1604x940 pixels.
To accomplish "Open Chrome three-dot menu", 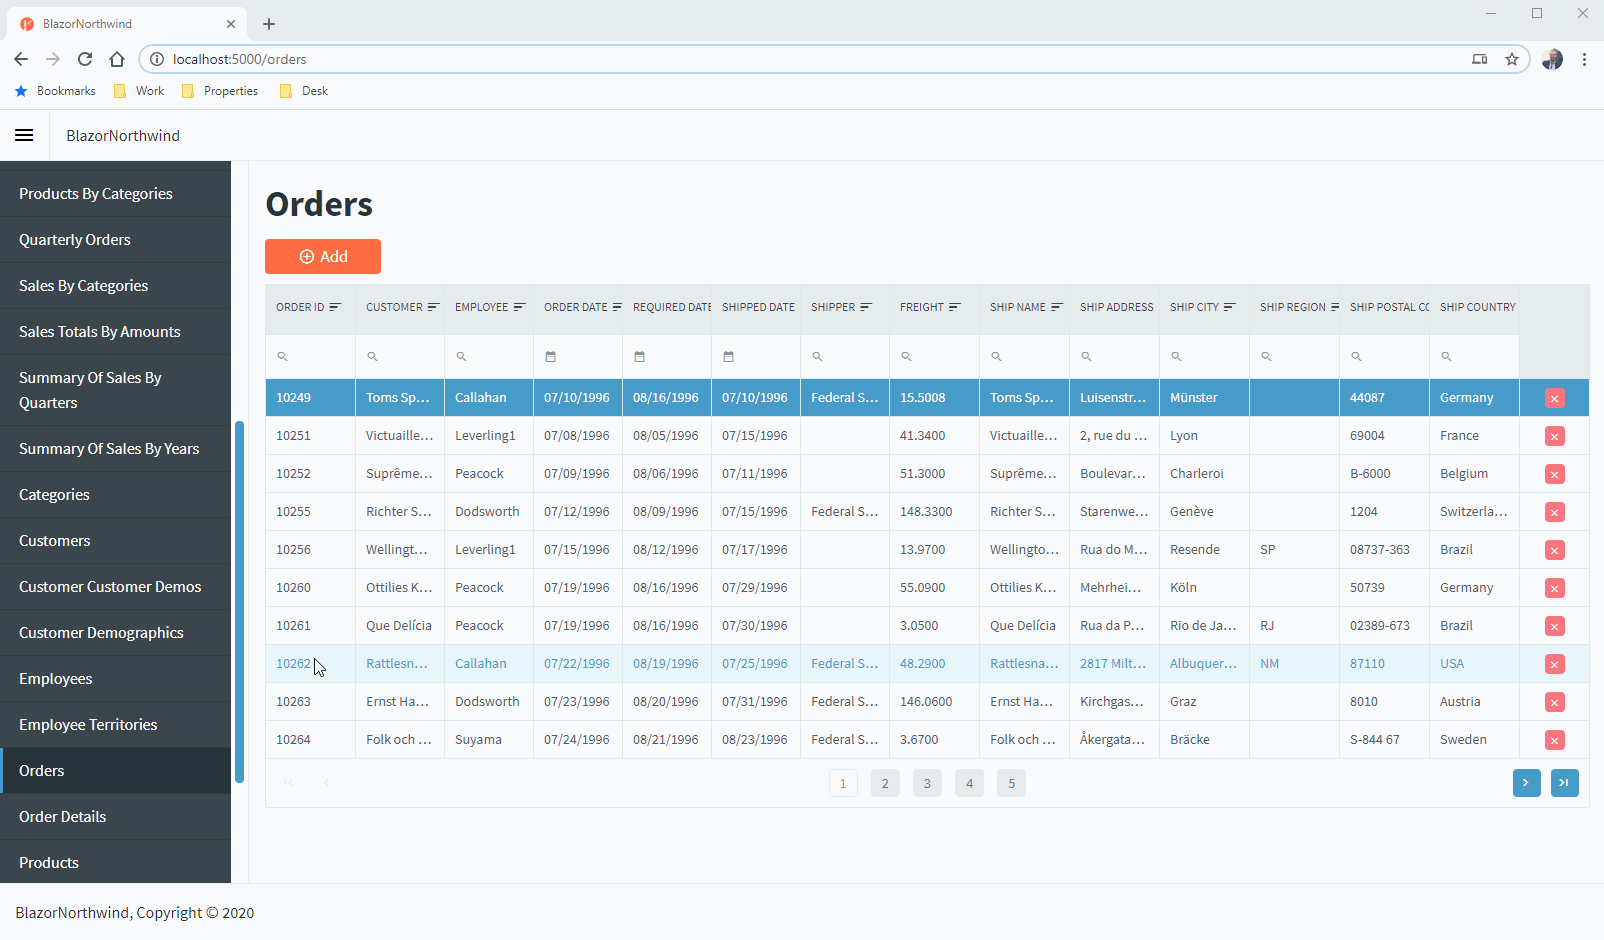I will (x=1584, y=59).
